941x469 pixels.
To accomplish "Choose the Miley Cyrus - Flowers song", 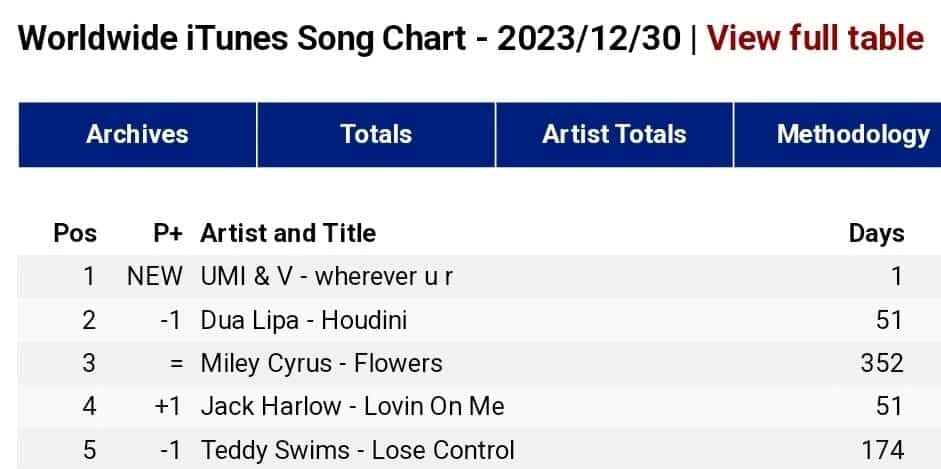I will coord(321,363).
